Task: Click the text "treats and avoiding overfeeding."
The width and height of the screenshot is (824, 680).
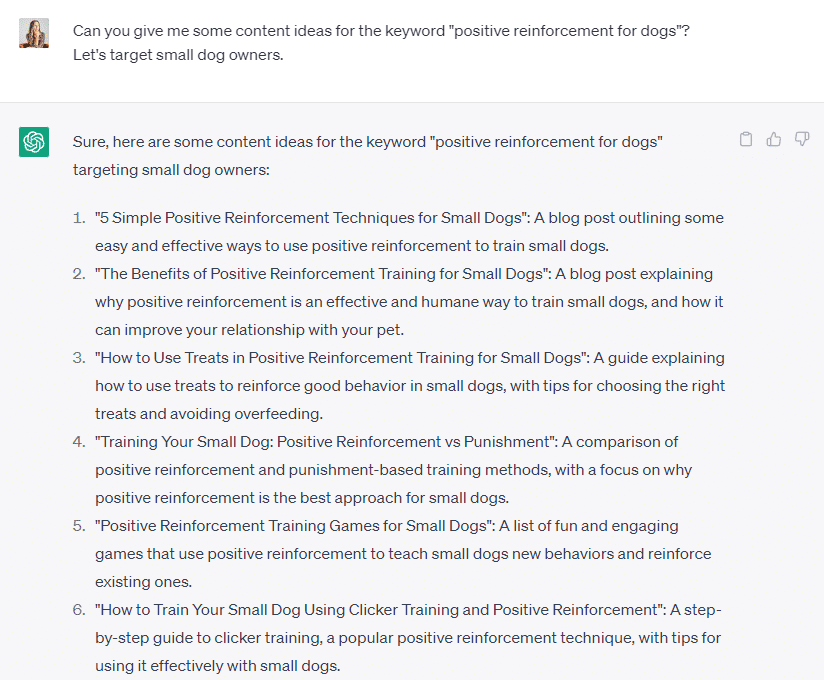Action: [x=209, y=414]
